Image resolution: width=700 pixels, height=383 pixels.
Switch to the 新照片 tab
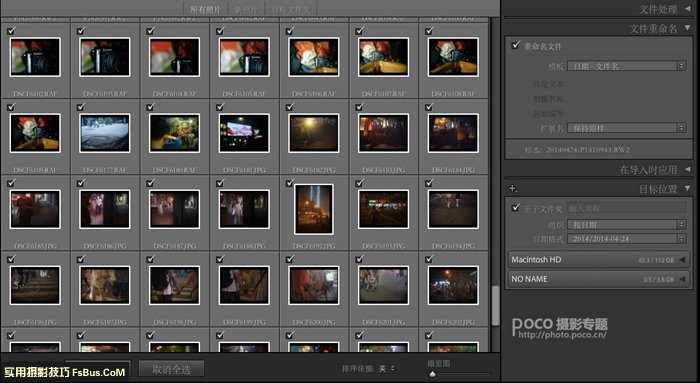point(246,9)
